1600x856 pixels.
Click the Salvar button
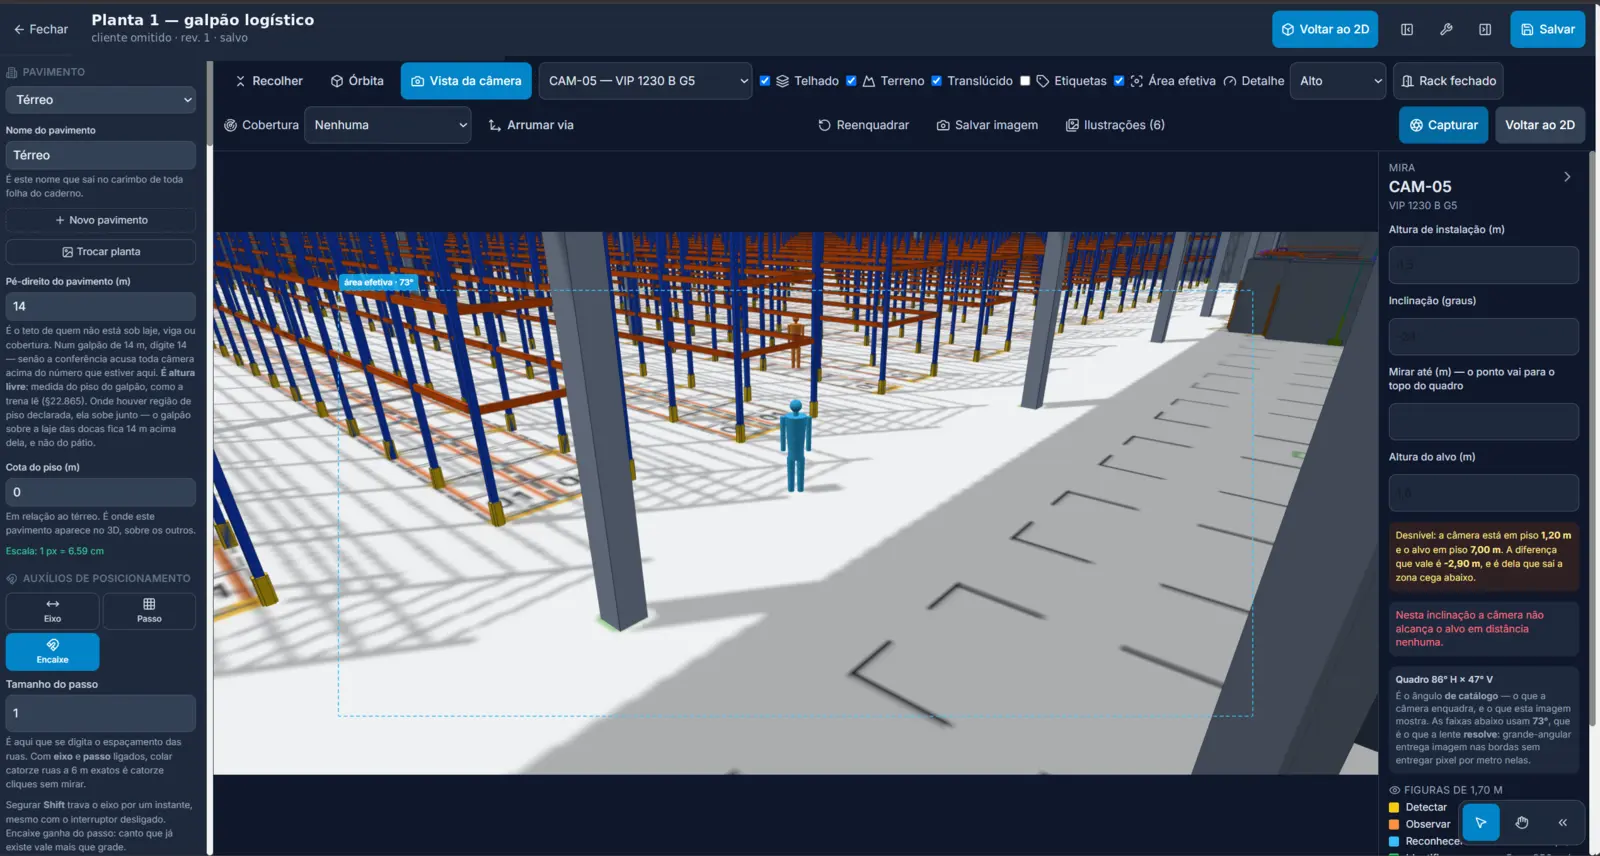click(x=1548, y=30)
